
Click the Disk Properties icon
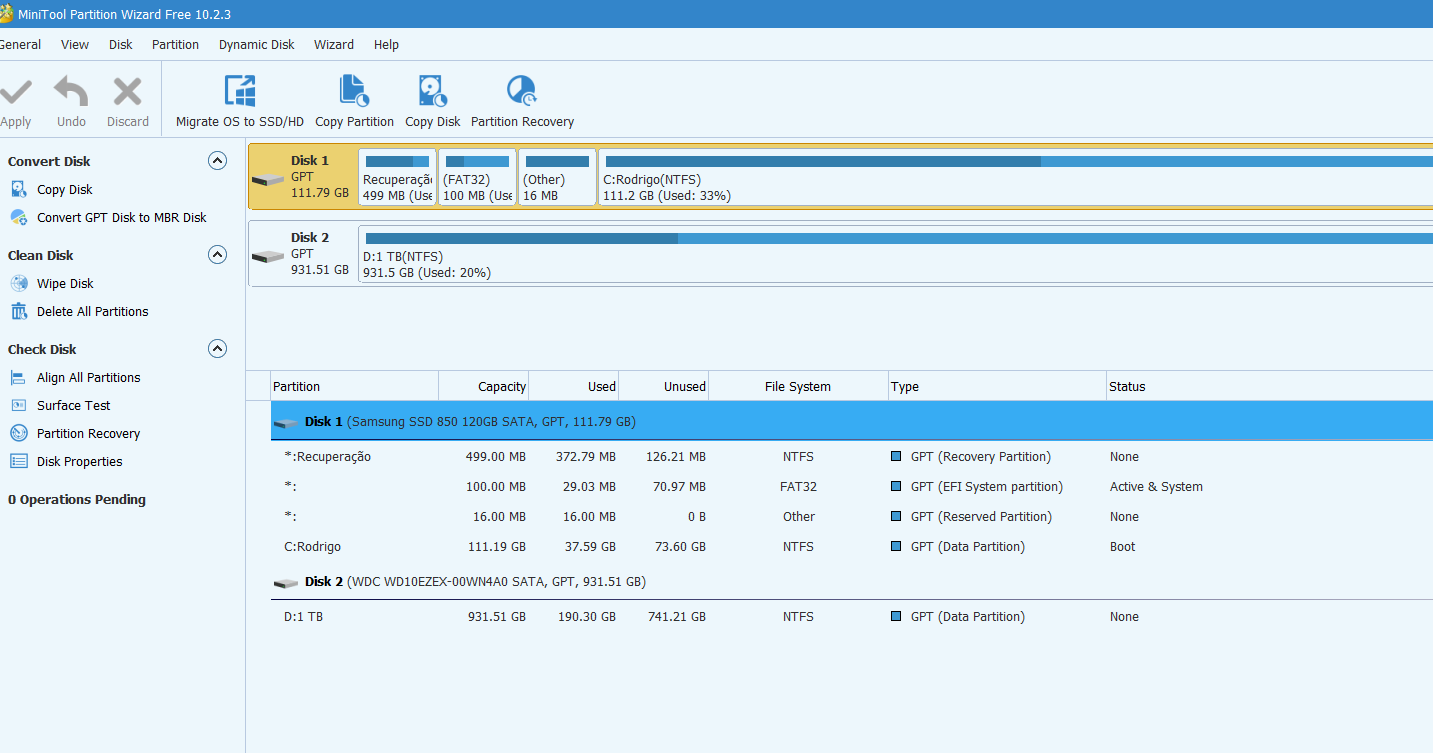pyautogui.click(x=19, y=461)
